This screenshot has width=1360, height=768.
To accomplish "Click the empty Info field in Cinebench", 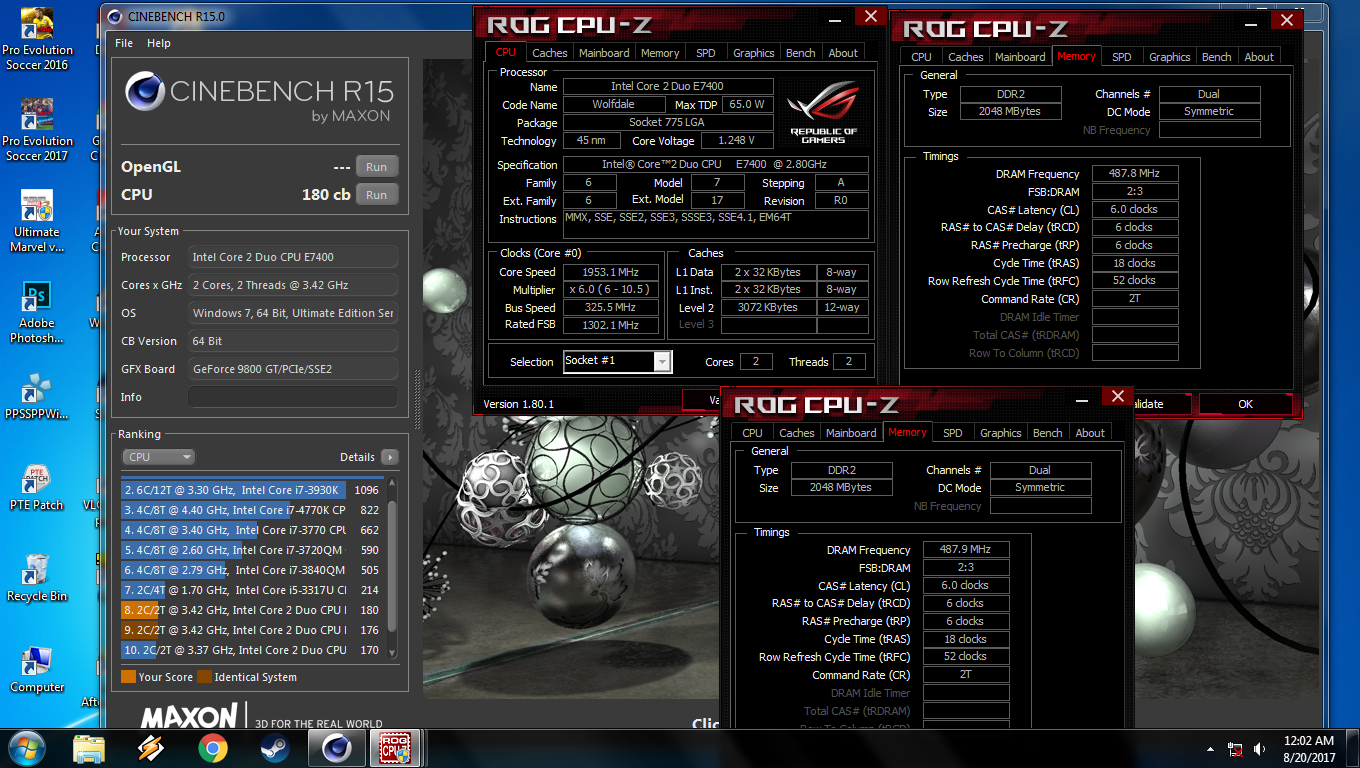I will [x=293, y=397].
